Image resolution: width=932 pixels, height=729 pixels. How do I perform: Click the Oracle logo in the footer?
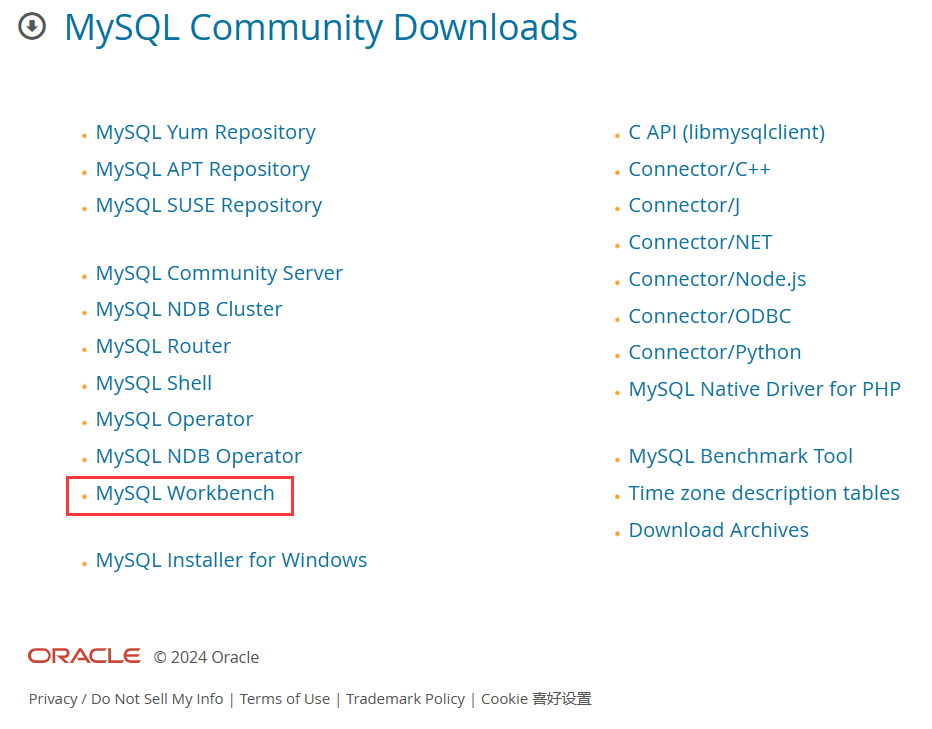(84, 656)
